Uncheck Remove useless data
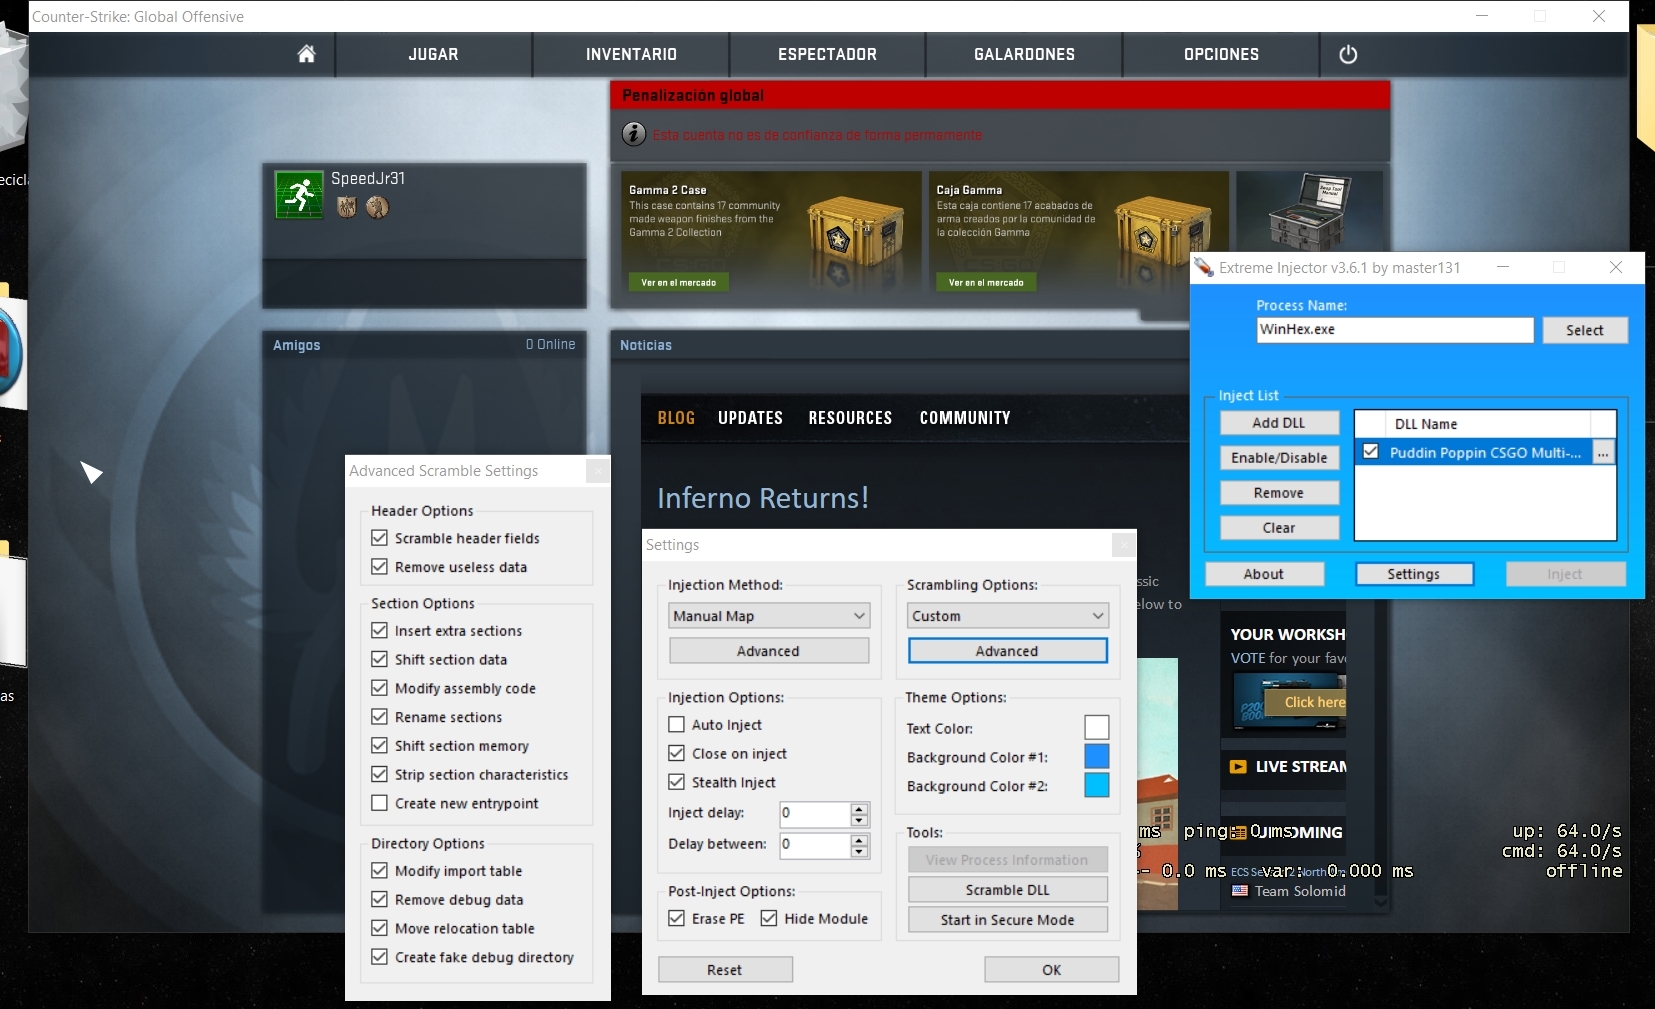 tap(379, 567)
